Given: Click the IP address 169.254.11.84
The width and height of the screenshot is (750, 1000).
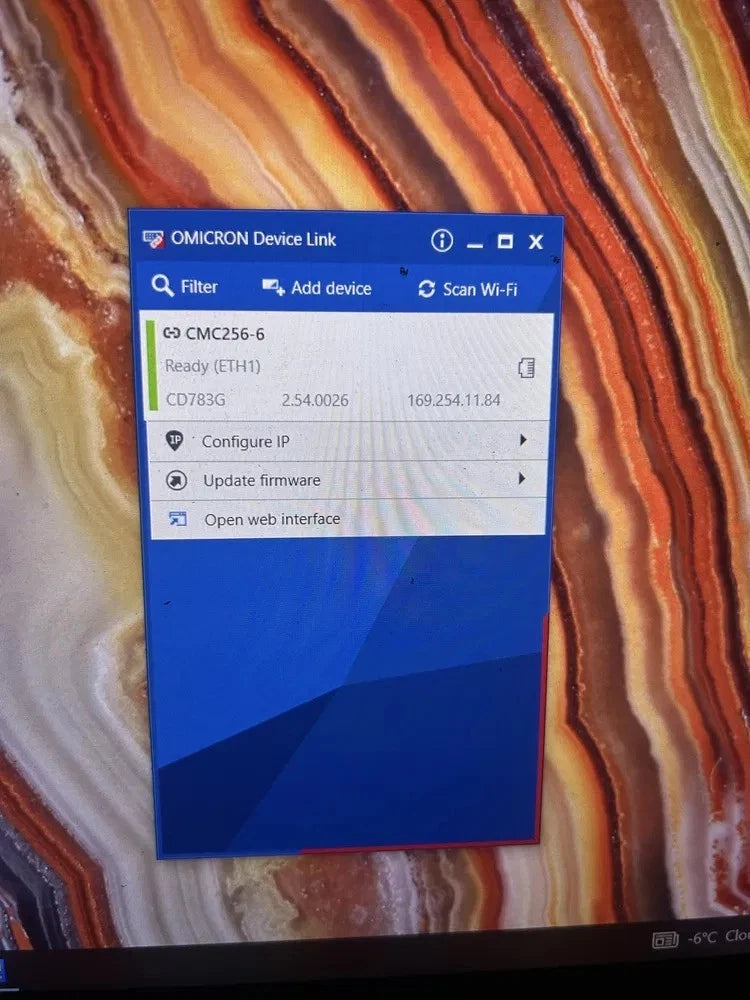Looking at the screenshot, I should pyautogui.click(x=453, y=401).
